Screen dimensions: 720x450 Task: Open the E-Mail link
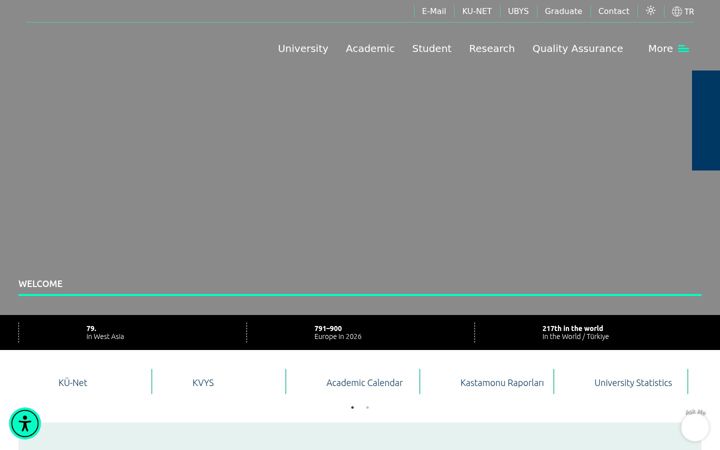pos(434,11)
